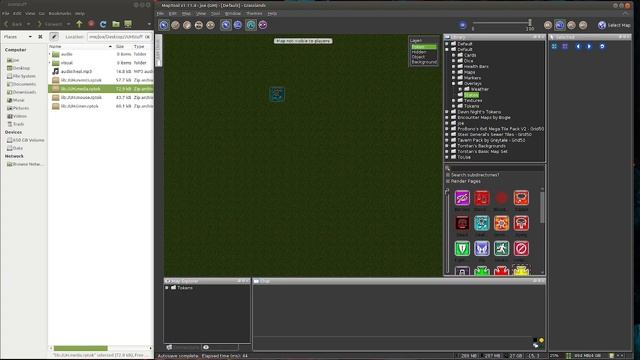Toggle location edit pencil button in file manager
The width and height of the screenshot is (640, 360).
click(x=54, y=37)
